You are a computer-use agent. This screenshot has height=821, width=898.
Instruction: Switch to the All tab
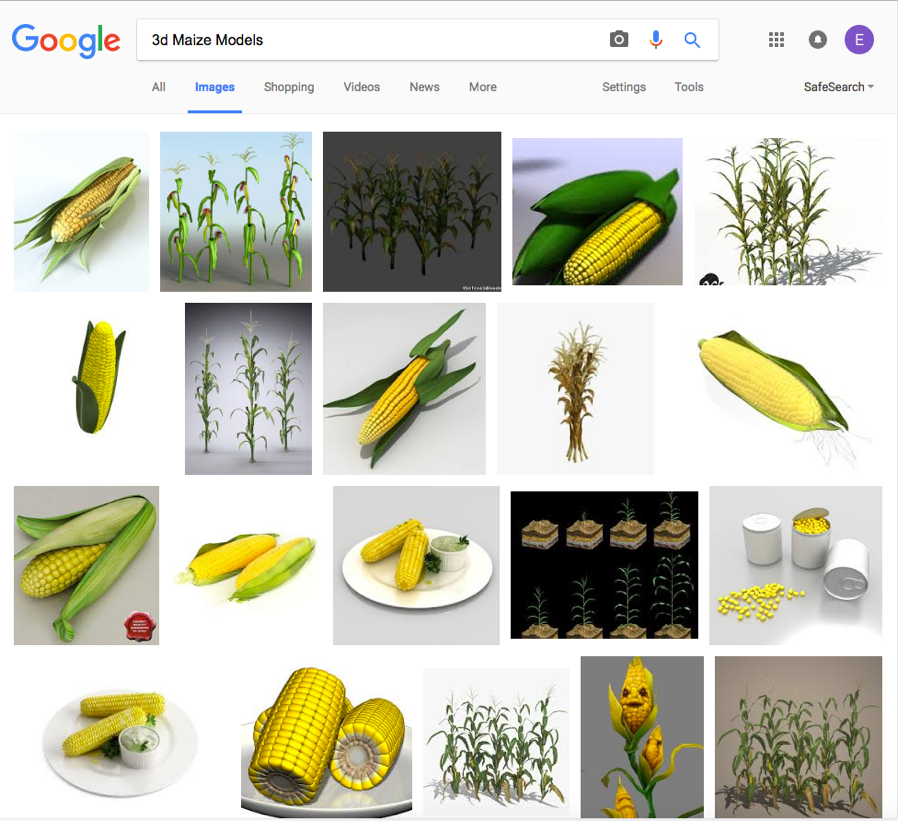(x=159, y=87)
